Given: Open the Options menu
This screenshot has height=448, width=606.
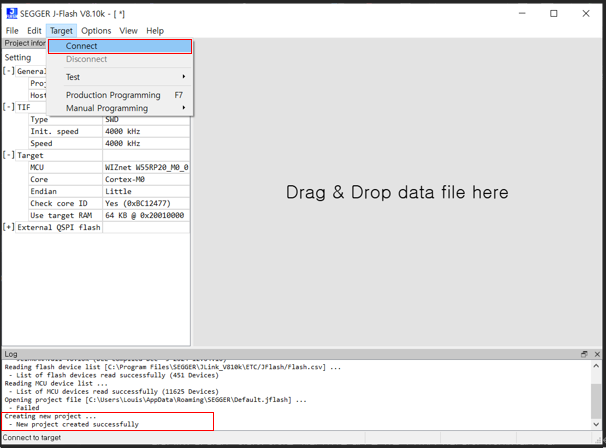Looking at the screenshot, I should pyautogui.click(x=96, y=31).
